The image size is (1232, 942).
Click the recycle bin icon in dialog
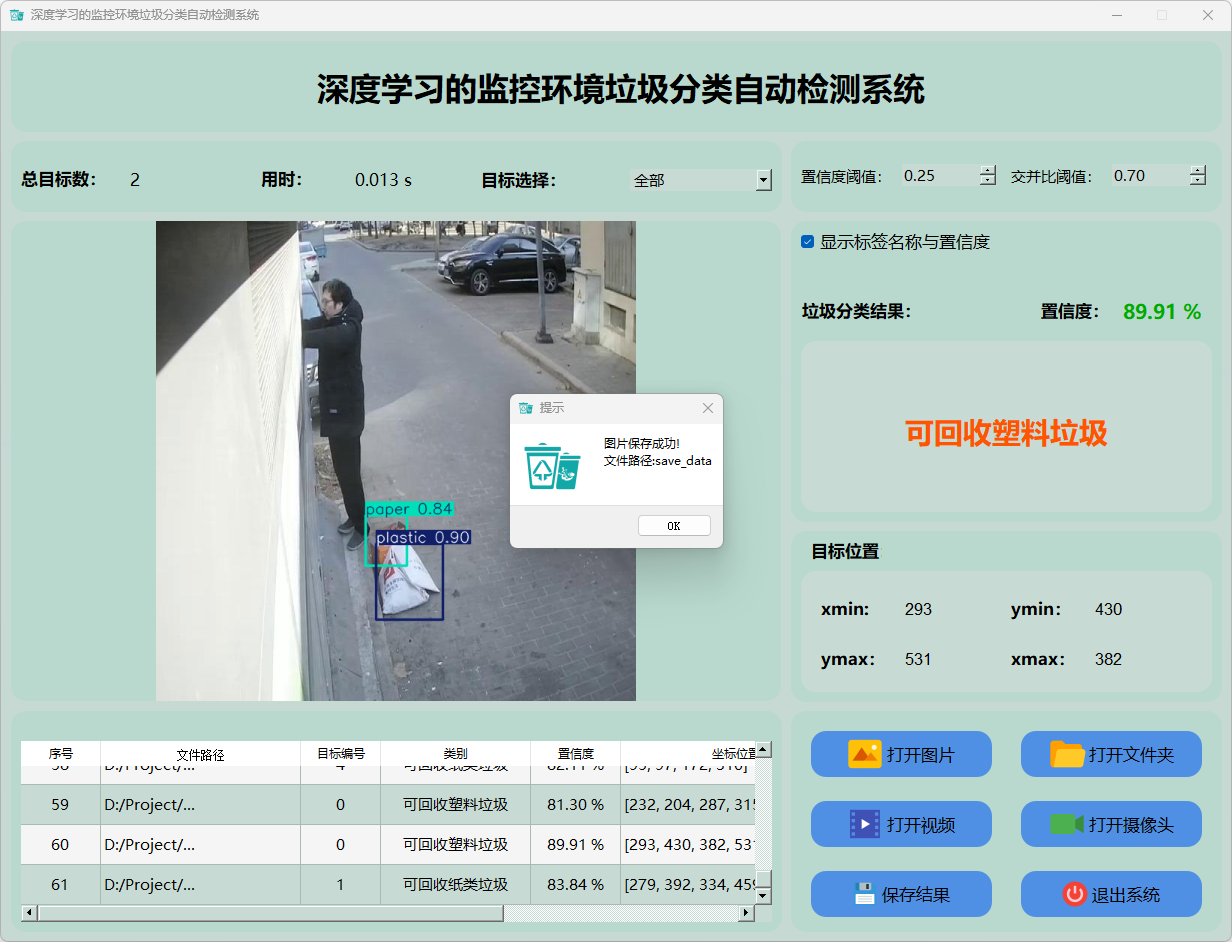click(x=552, y=466)
